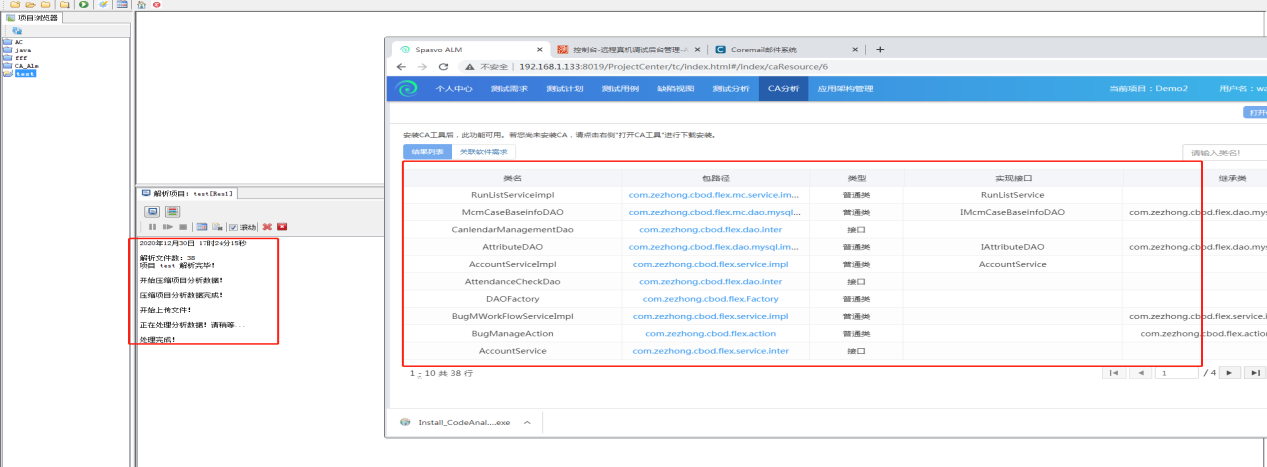Click the monitor view icon in parse panel
Image resolution: width=1267 pixels, height=467 pixels.
click(153, 211)
